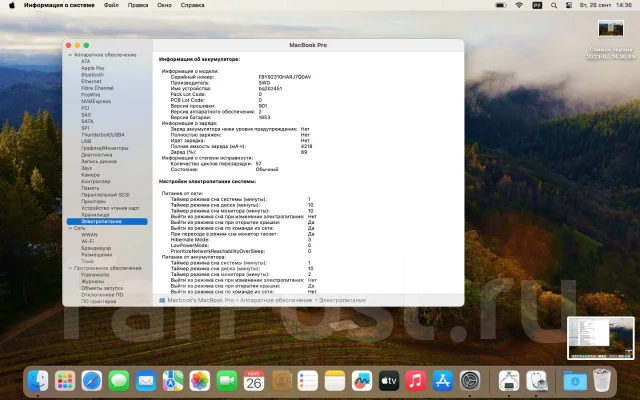The width and height of the screenshot is (640, 400).
Task: Open the Trash in the Dock
Action: pyautogui.click(x=602, y=381)
